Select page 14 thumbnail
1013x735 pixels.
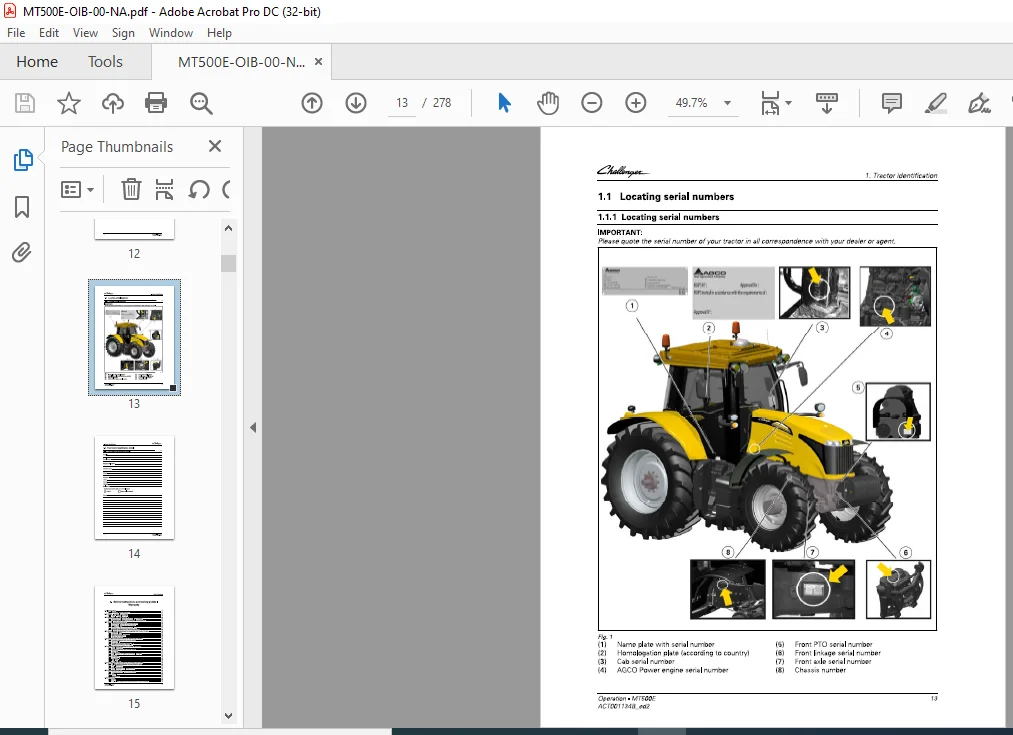pyautogui.click(x=134, y=488)
